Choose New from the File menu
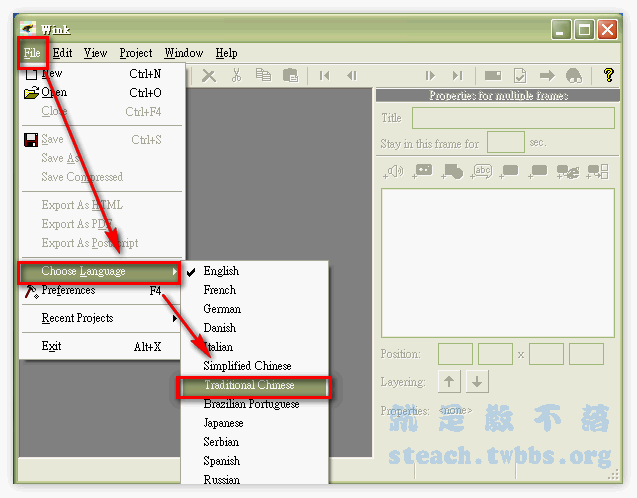Viewport: 637px width, 498px height. (102, 74)
